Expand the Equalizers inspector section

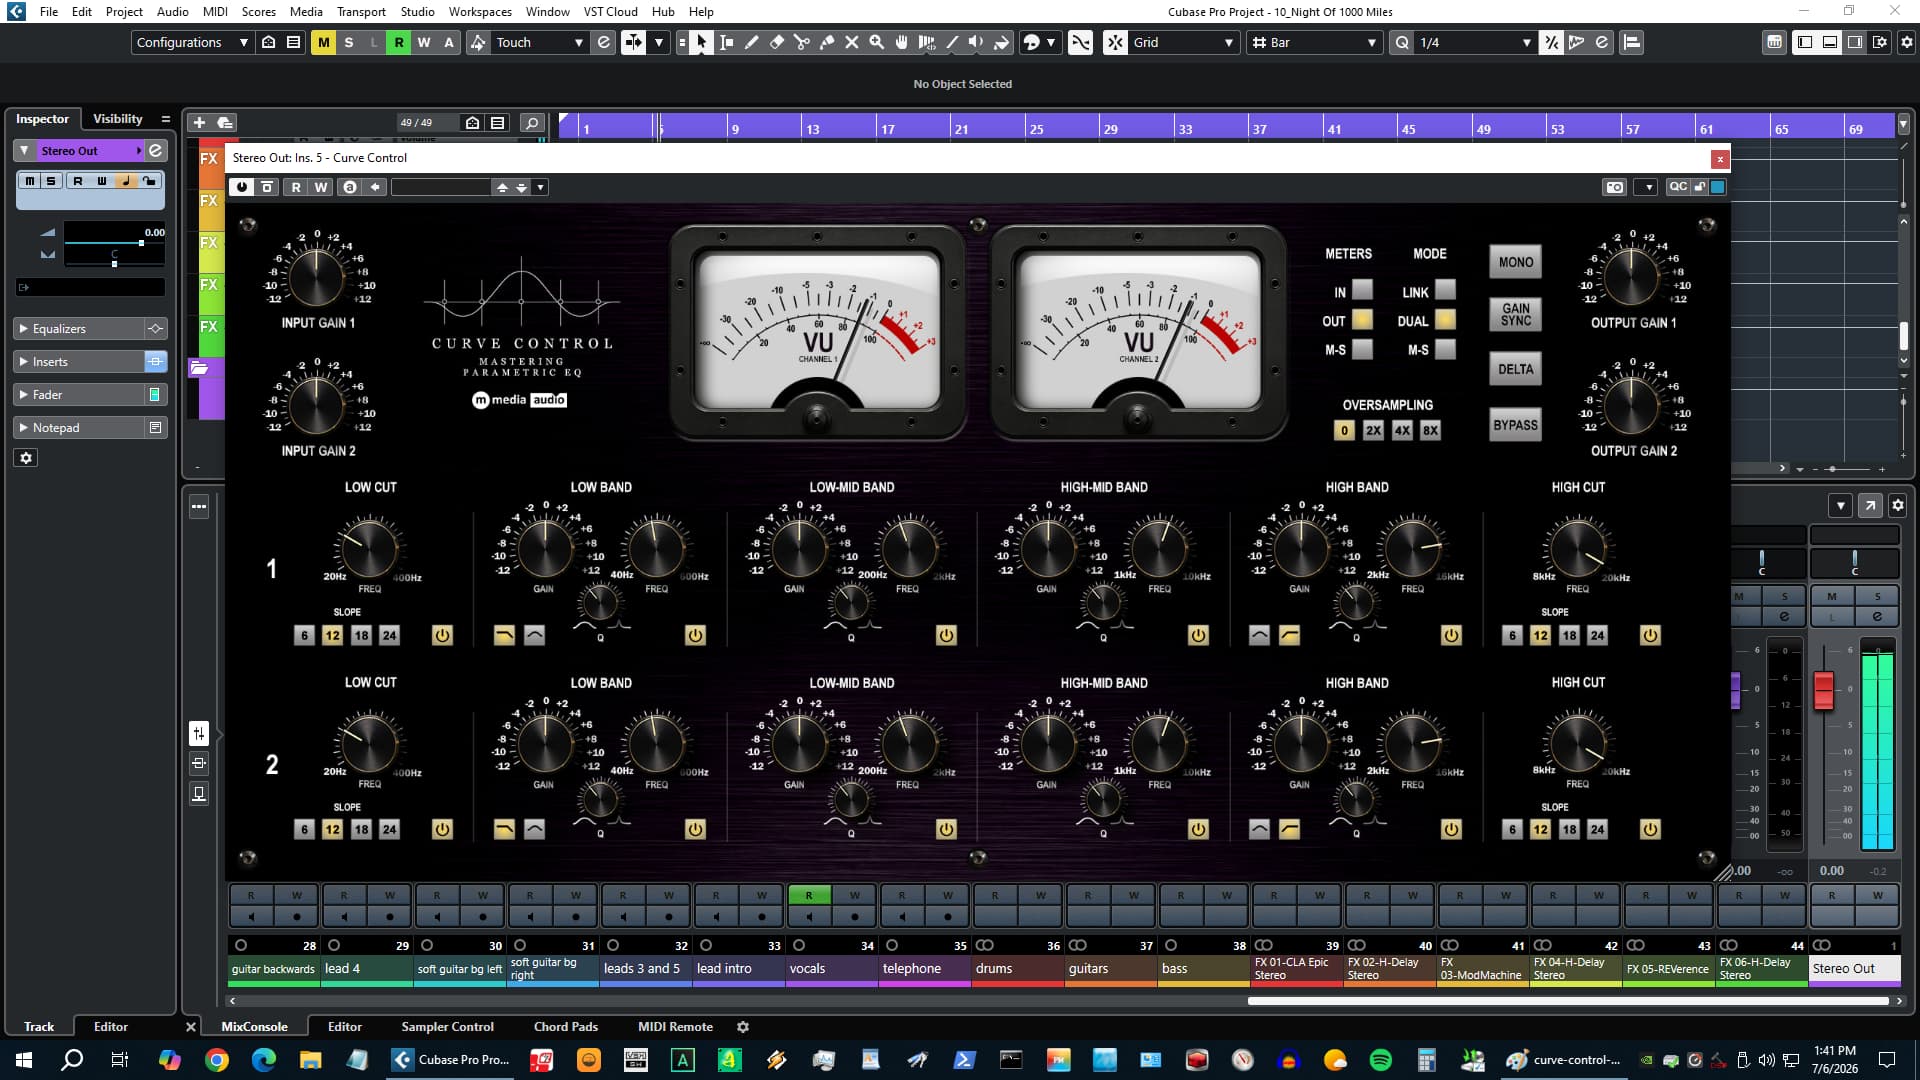pos(80,328)
